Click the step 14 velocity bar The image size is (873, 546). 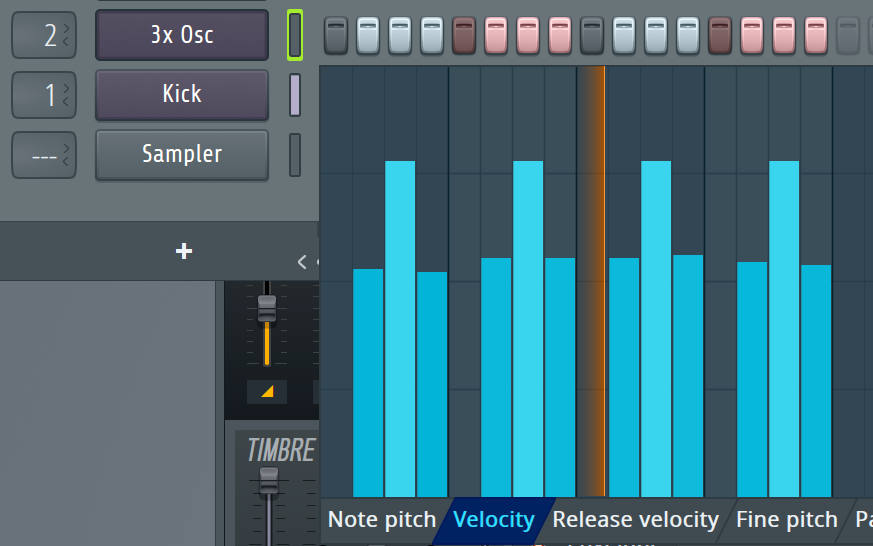(x=752, y=380)
